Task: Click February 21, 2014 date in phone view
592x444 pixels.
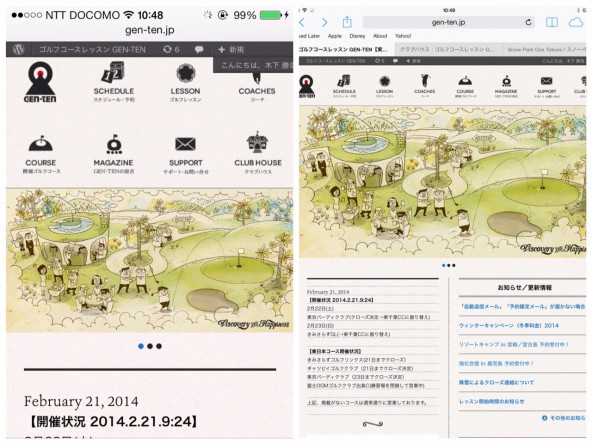Action: (x=81, y=401)
